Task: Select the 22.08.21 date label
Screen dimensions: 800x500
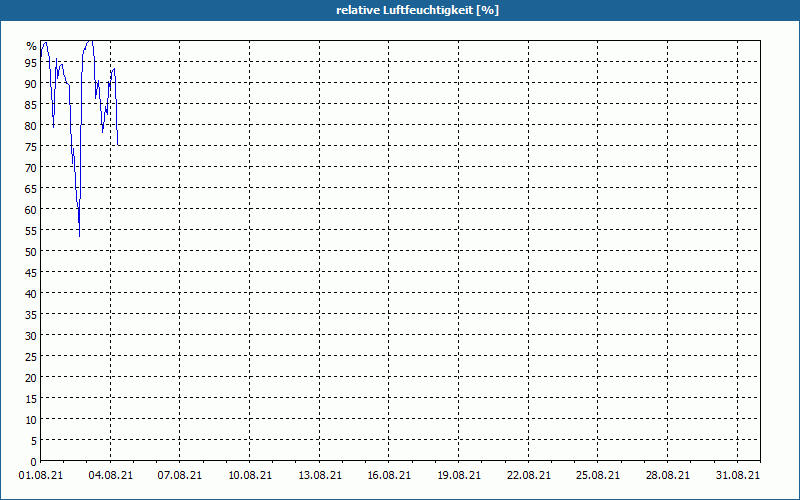Action: [529, 475]
